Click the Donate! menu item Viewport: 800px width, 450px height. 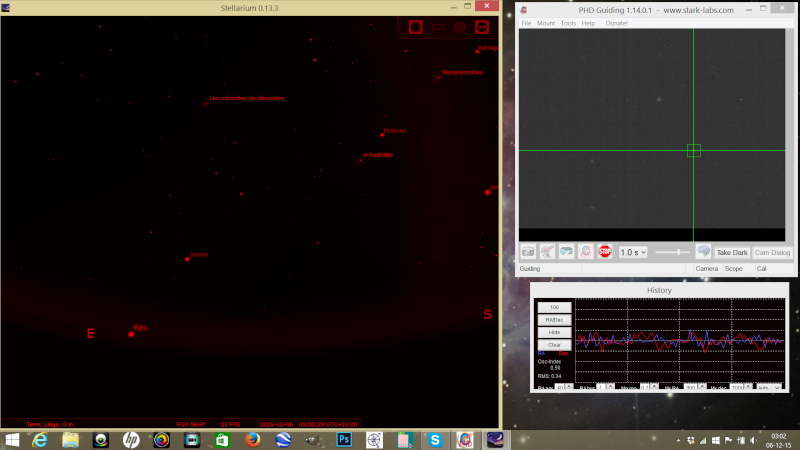click(616, 23)
